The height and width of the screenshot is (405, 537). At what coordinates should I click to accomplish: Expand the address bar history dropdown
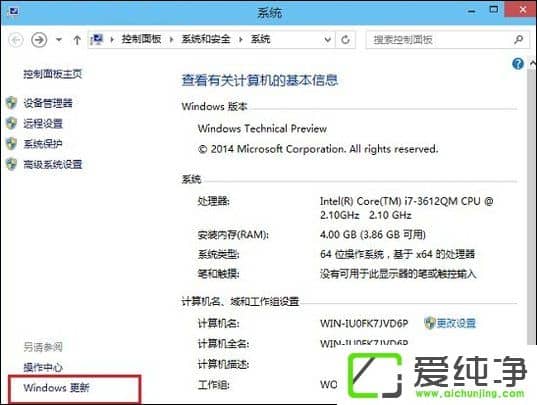327,40
